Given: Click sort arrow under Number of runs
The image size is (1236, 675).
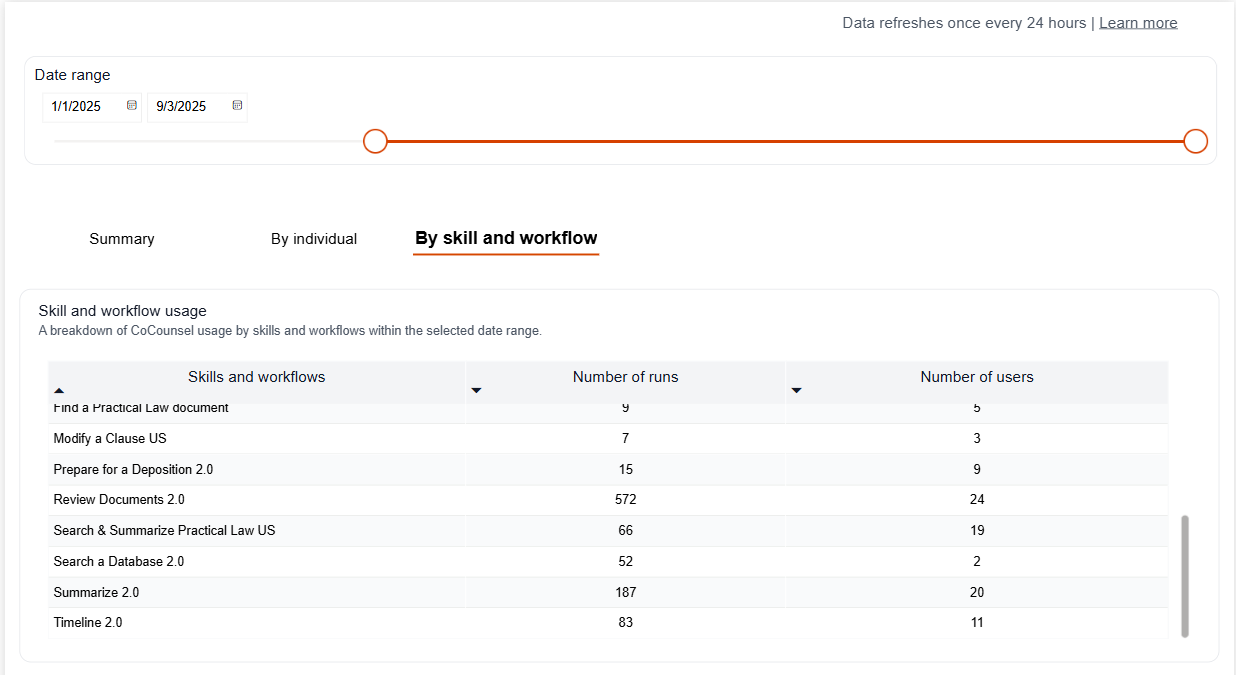Looking at the screenshot, I should click(476, 390).
